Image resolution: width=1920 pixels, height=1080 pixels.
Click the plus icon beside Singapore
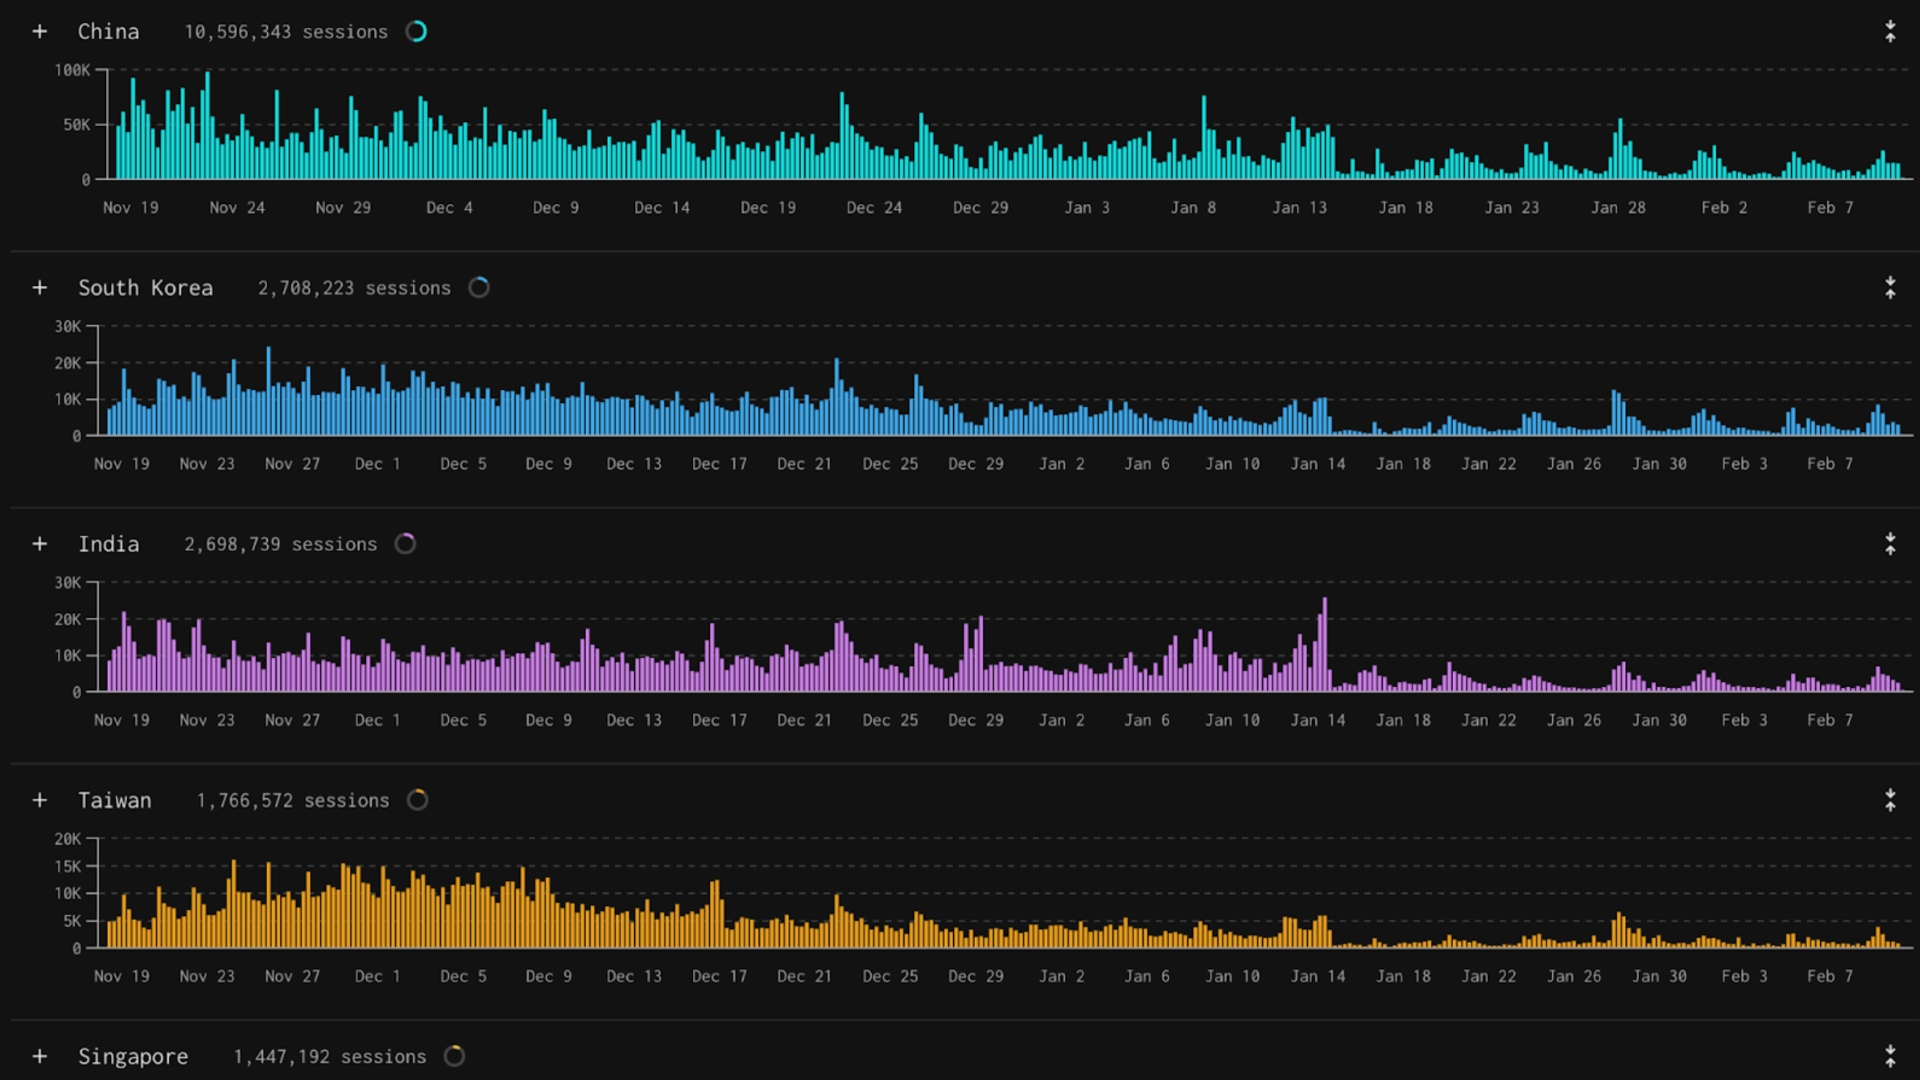click(40, 1056)
